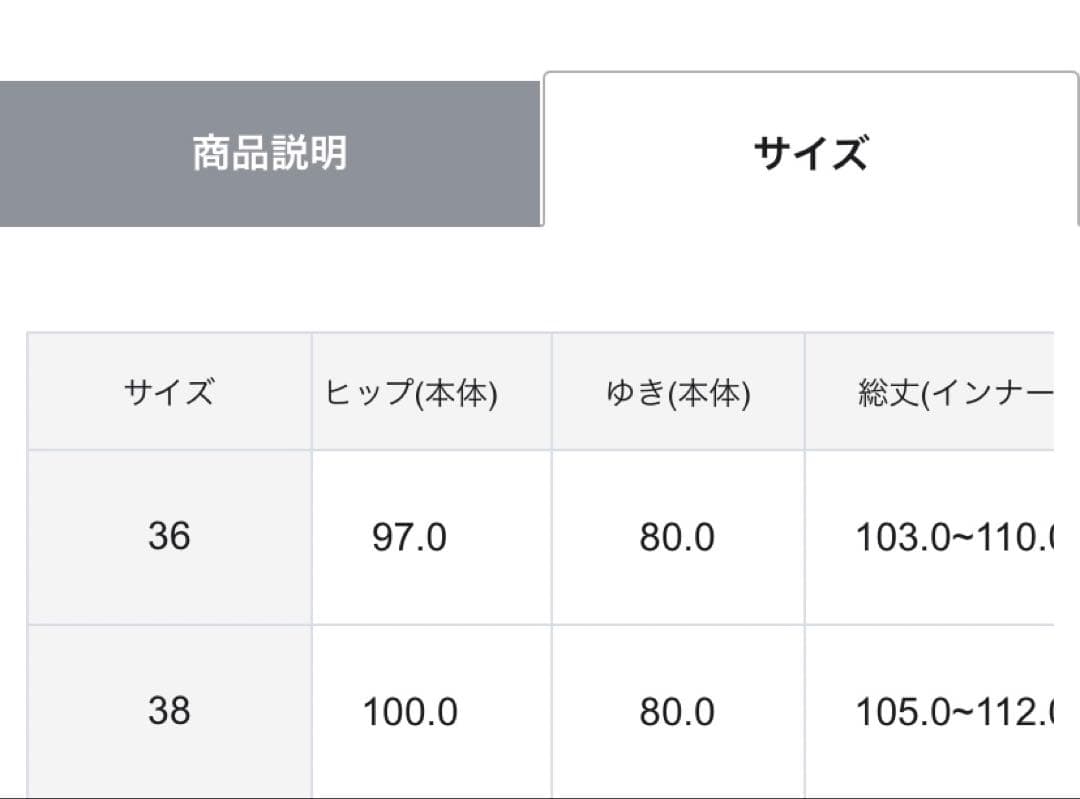Image resolution: width=1080 pixels, height=799 pixels.
Task: Click the size 36 table row
Action: [x=540, y=537]
